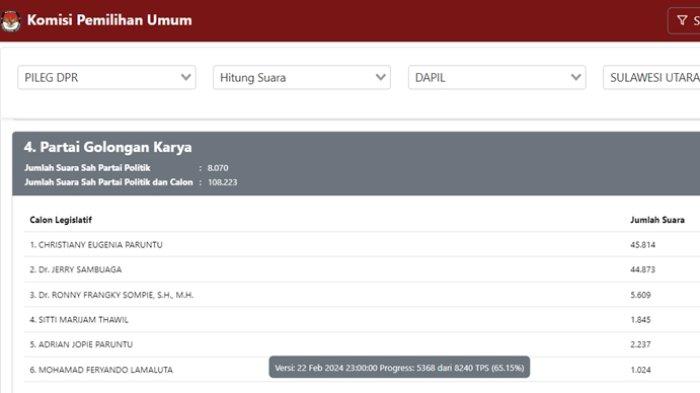
Task: Open the DAPIL dropdown
Action: [497, 78]
